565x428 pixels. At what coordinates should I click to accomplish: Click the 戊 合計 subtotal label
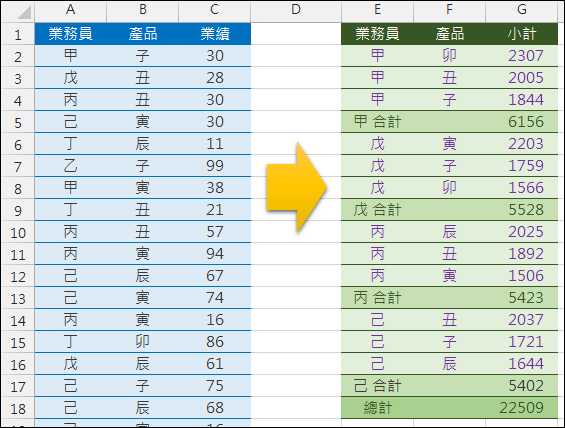click(x=377, y=210)
